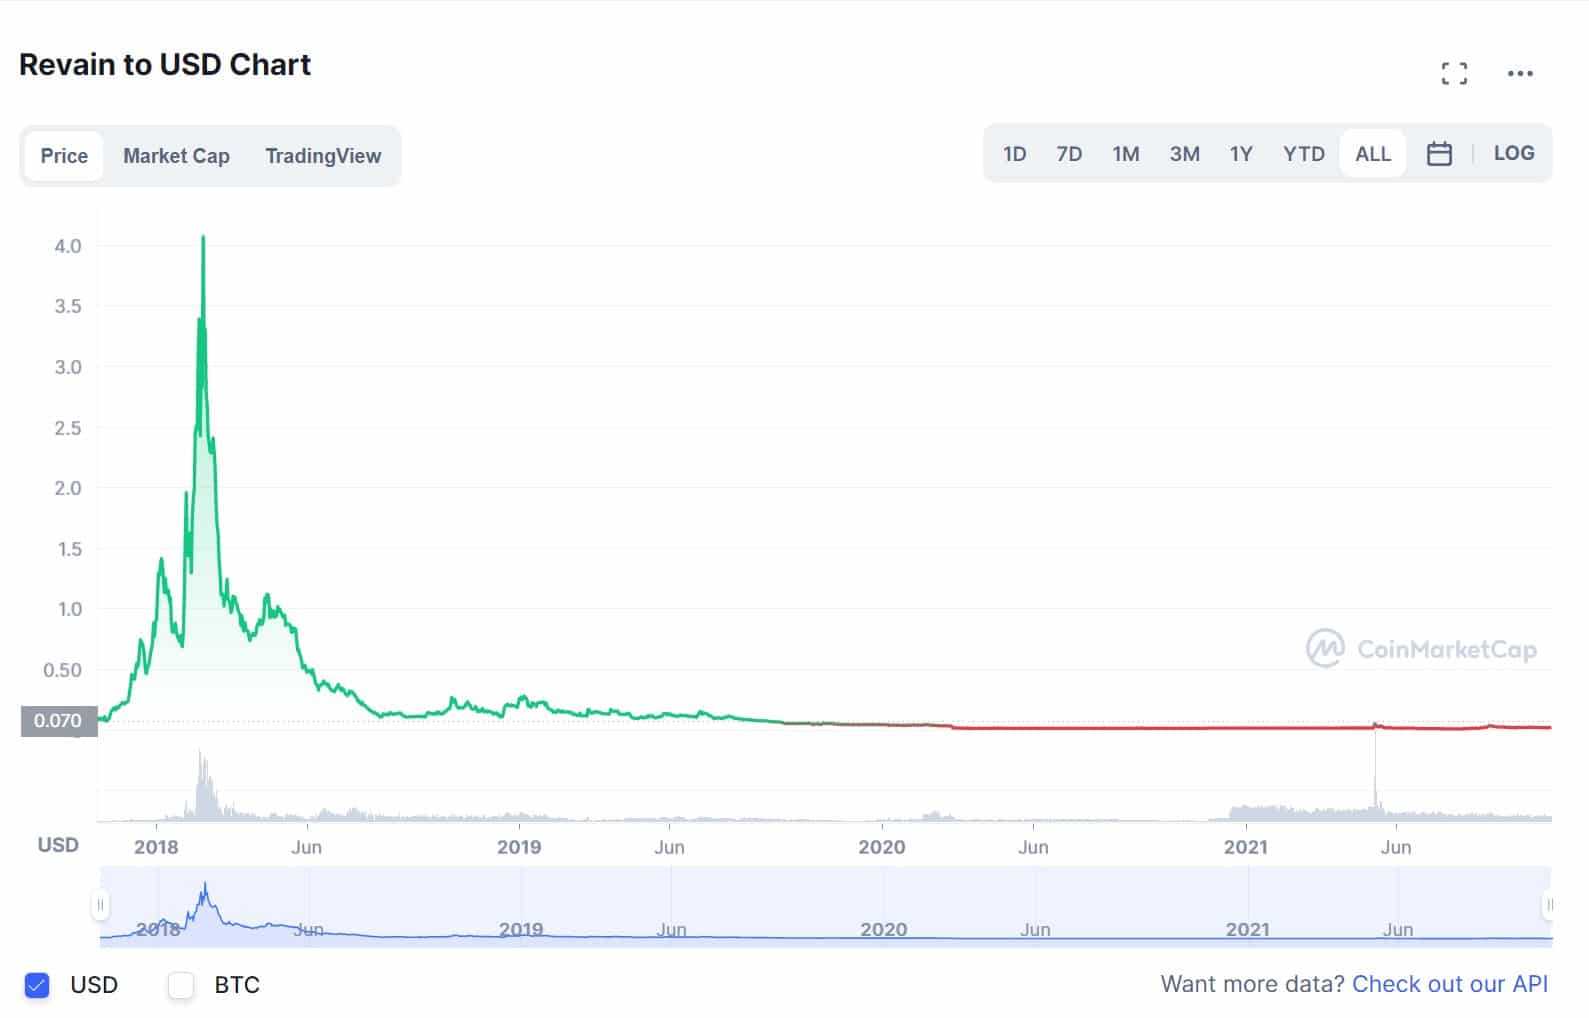Click the right range slider handle

(1549, 906)
